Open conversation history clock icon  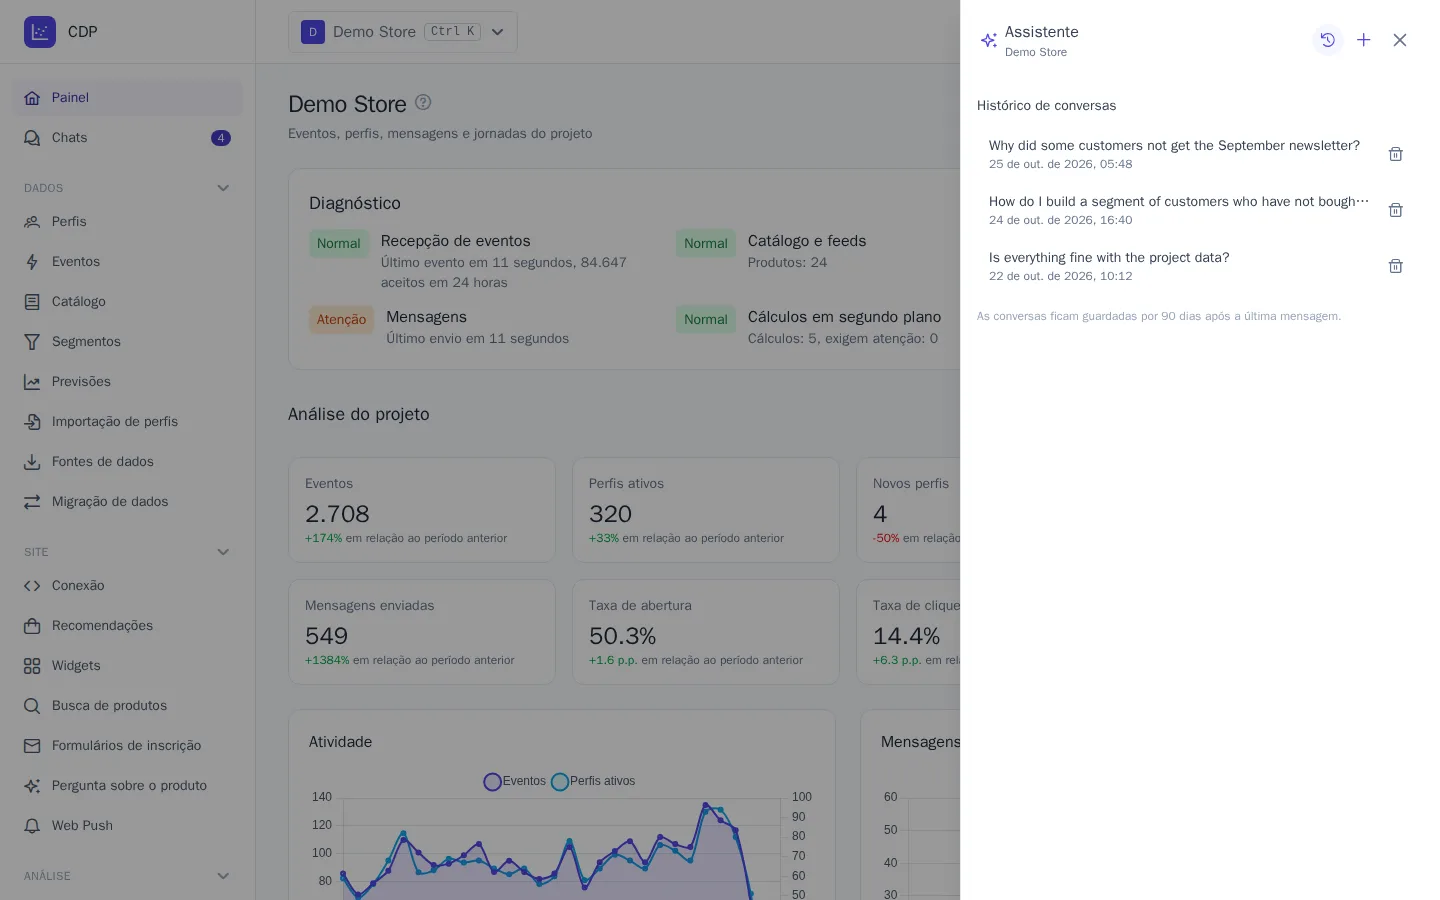pos(1327,40)
